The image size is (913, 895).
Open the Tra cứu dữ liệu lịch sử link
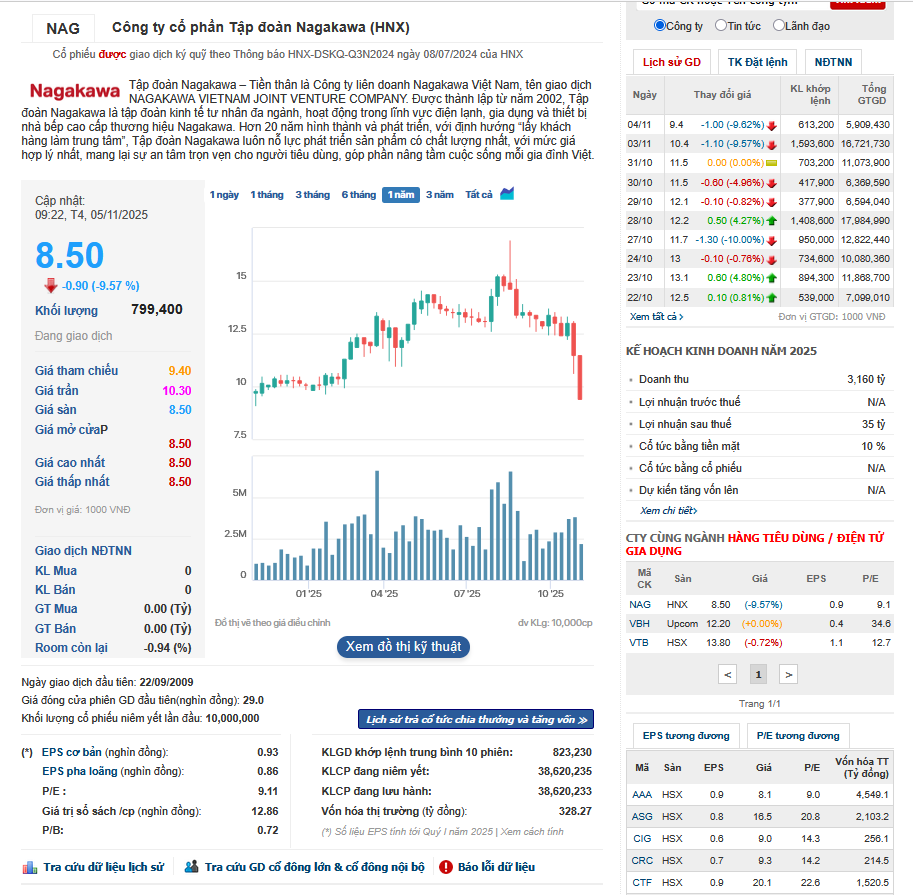click(104, 867)
